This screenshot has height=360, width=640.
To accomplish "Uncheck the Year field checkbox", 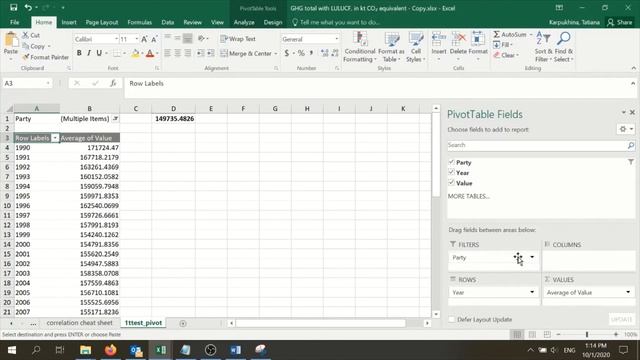I will 451,172.
